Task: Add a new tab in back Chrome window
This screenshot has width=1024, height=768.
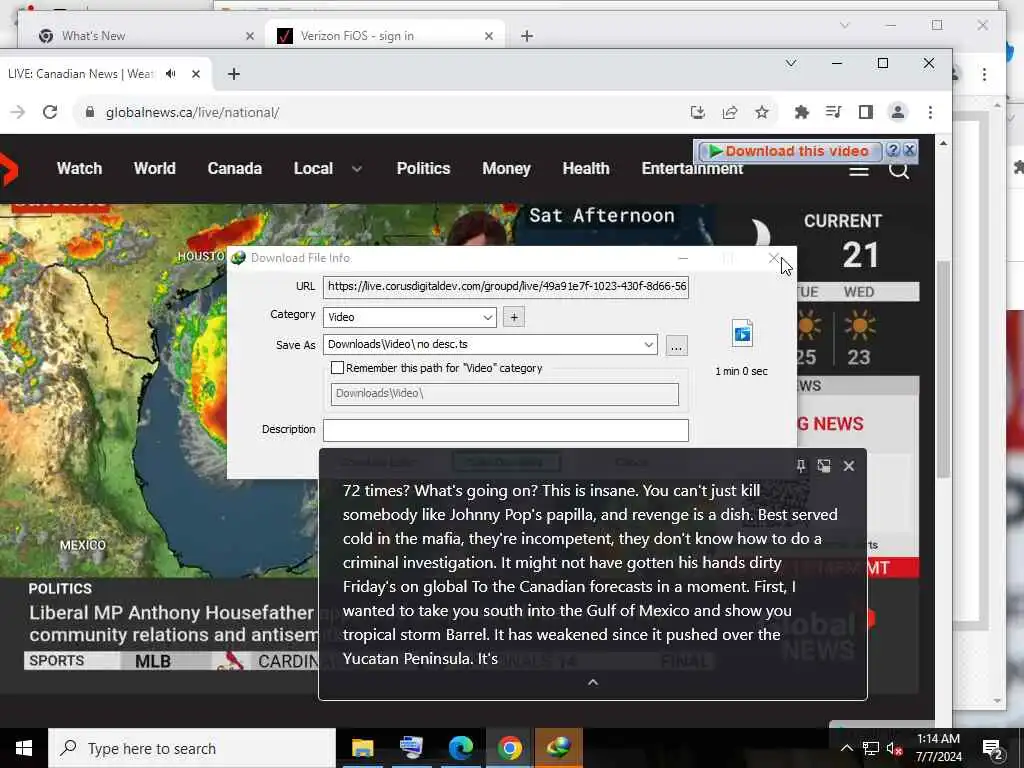Action: pos(527,36)
